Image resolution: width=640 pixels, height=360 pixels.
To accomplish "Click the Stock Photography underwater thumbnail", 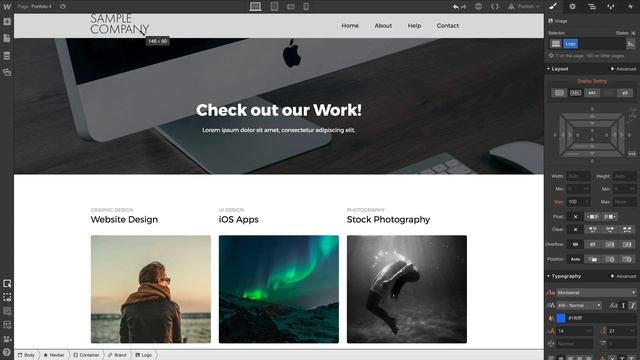I will tap(407, 289).
